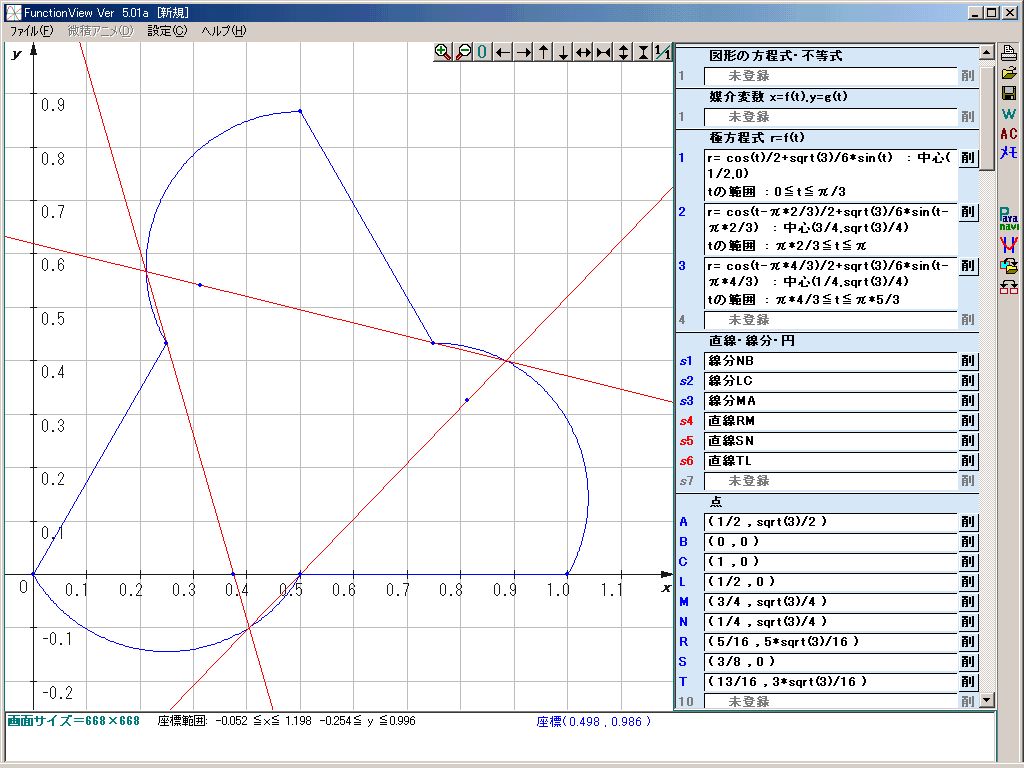The width and height of the screenshot is (1024, 768).
Task: Select the empty s7 未登録 field
Action: pos(831,481)
